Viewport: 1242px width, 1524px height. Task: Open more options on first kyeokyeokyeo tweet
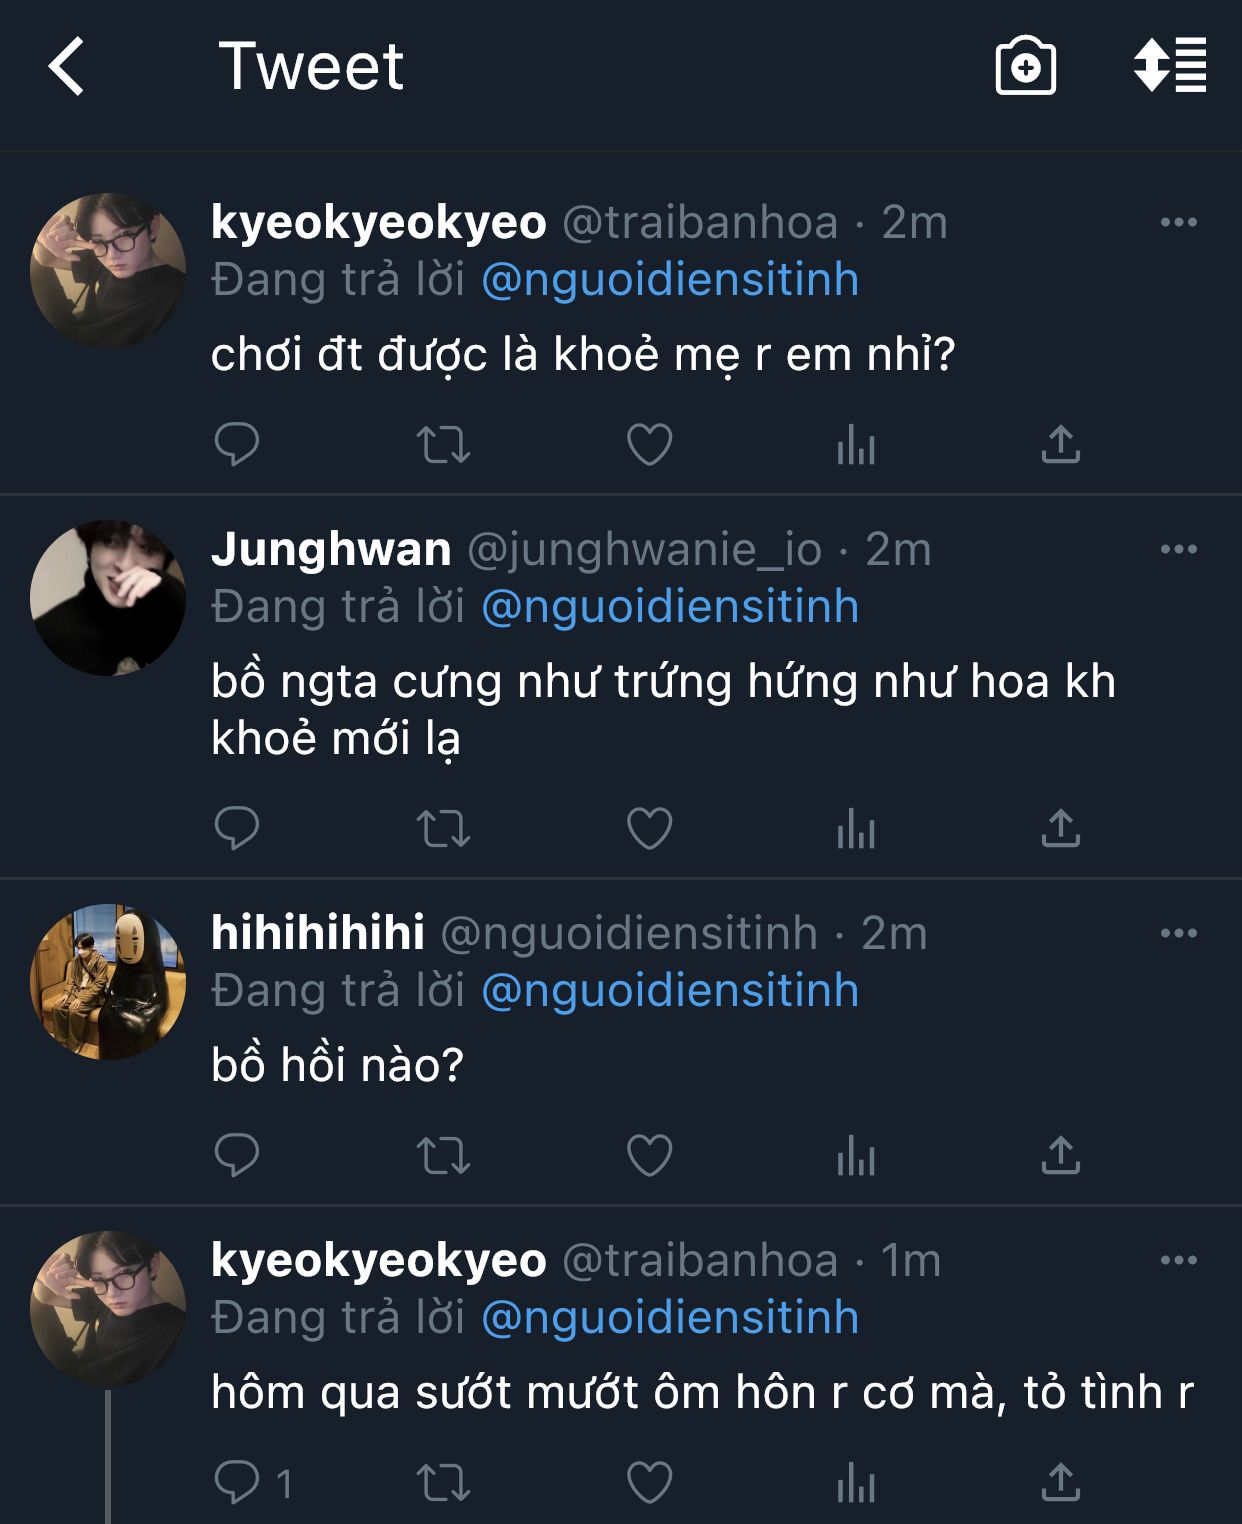[1178, 222]
